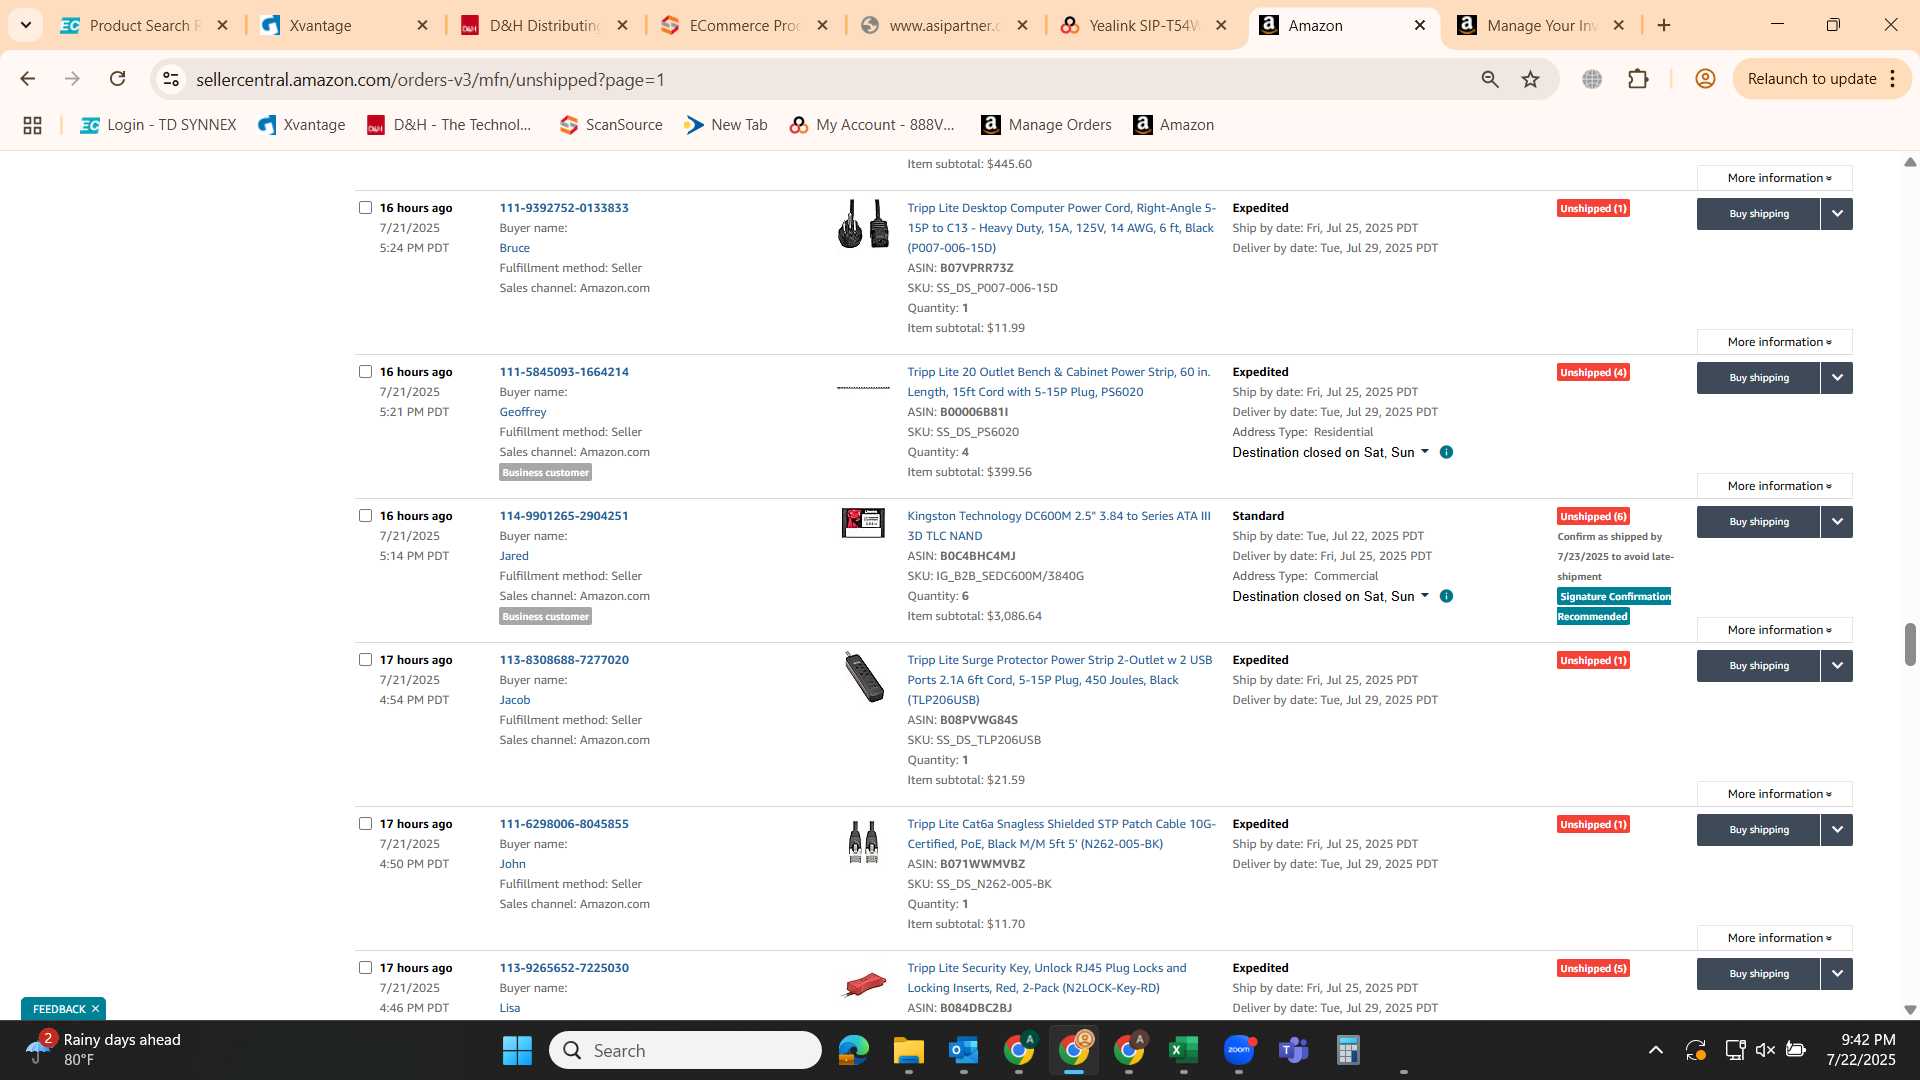This screenshot has width=1920, height=1080.
Task: Open Windows Start menu
Action: click(x=517, y=1051)
